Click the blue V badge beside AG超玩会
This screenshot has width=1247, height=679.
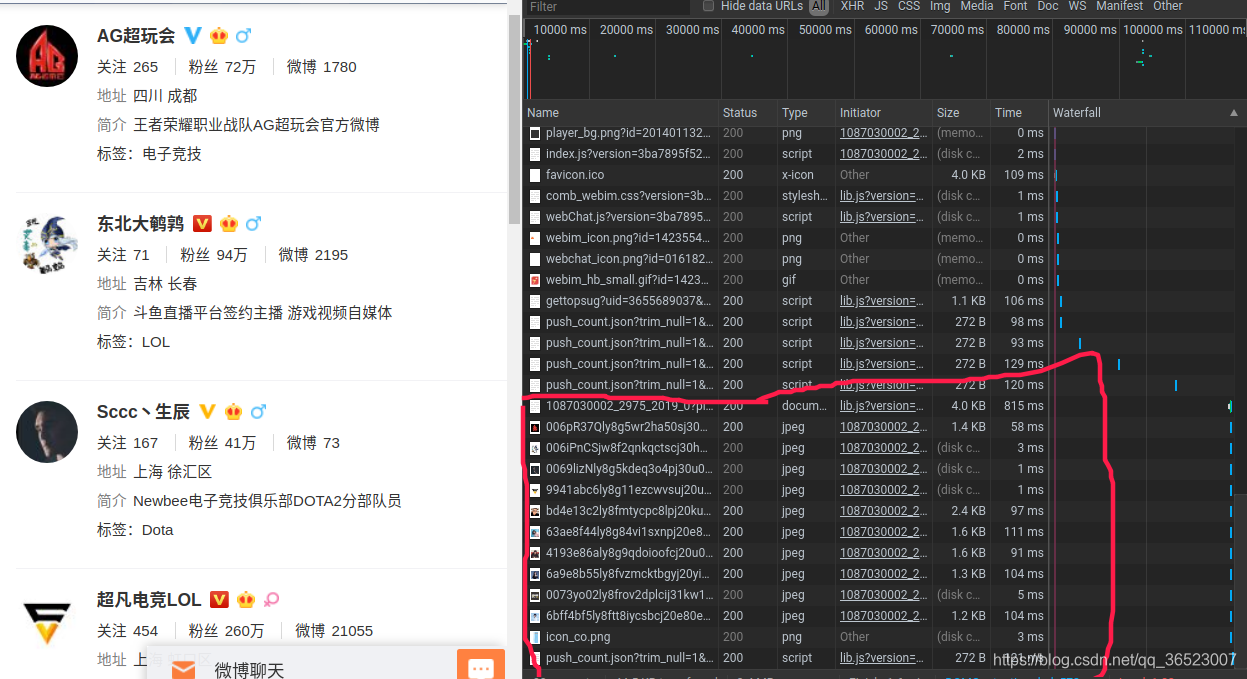tap(192, 36)
